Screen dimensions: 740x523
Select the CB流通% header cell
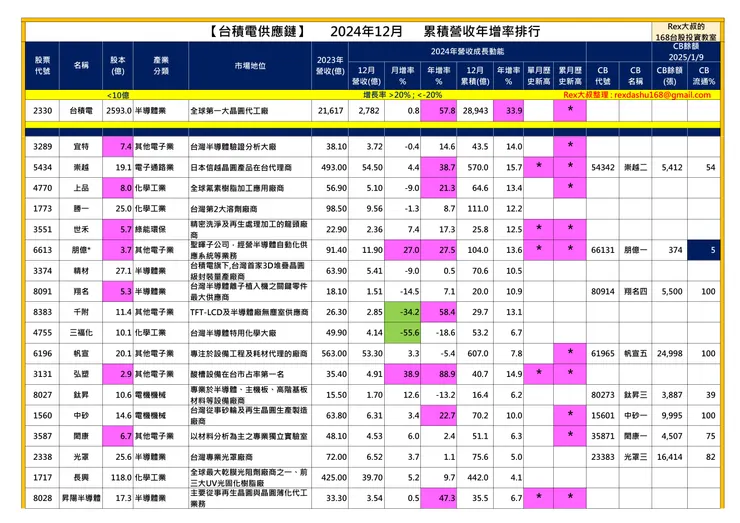point(704,76)
